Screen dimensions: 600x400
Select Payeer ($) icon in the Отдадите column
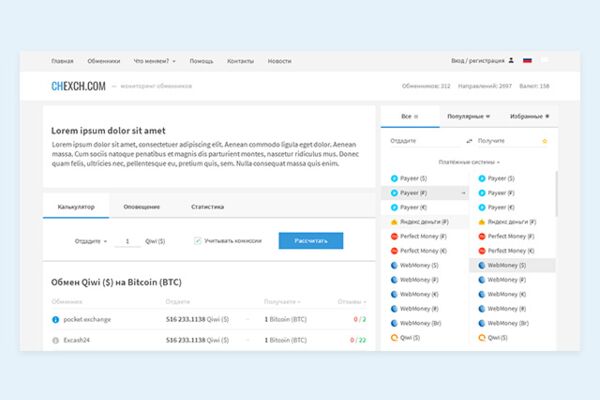pos(394,178)
